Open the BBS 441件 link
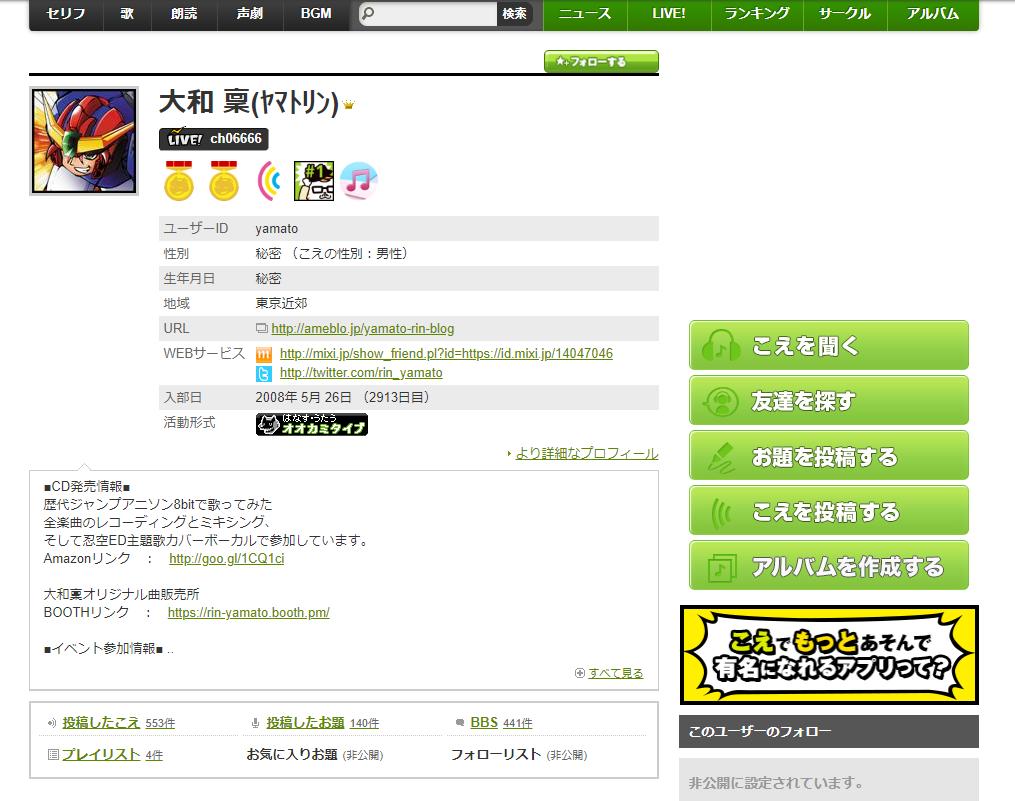Screen dimensions: 1015x801 coord(501,723)
